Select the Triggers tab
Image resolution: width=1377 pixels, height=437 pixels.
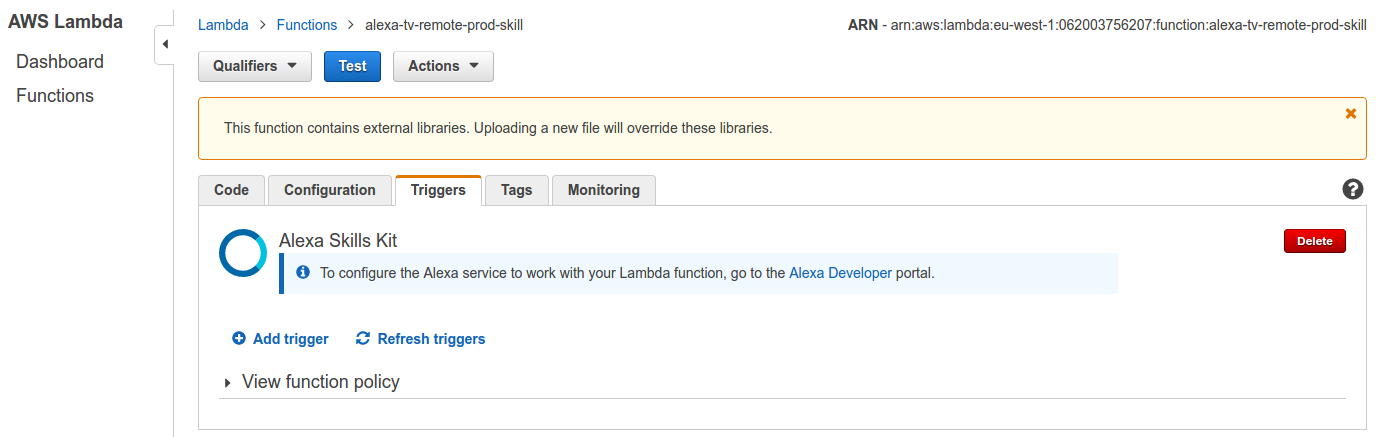click(439, 190)
